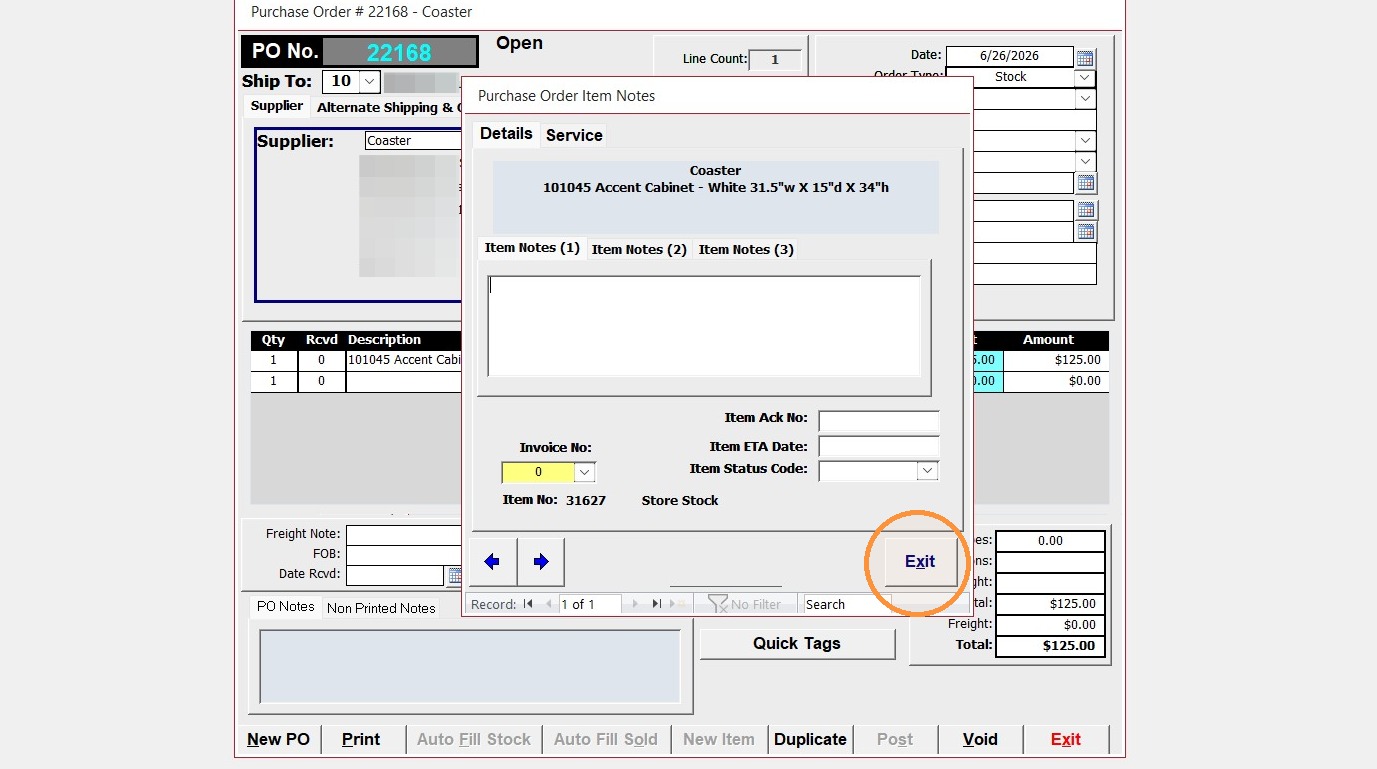The height and width of the screenshot is (769, 1377).
Task: Switch to the Non Printed Notes tab
Action: point(381,608)
